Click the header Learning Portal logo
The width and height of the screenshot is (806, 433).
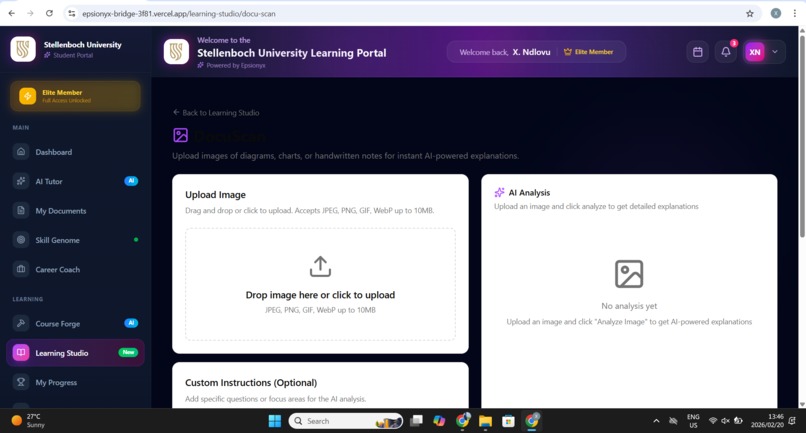(x=176, y=52)
